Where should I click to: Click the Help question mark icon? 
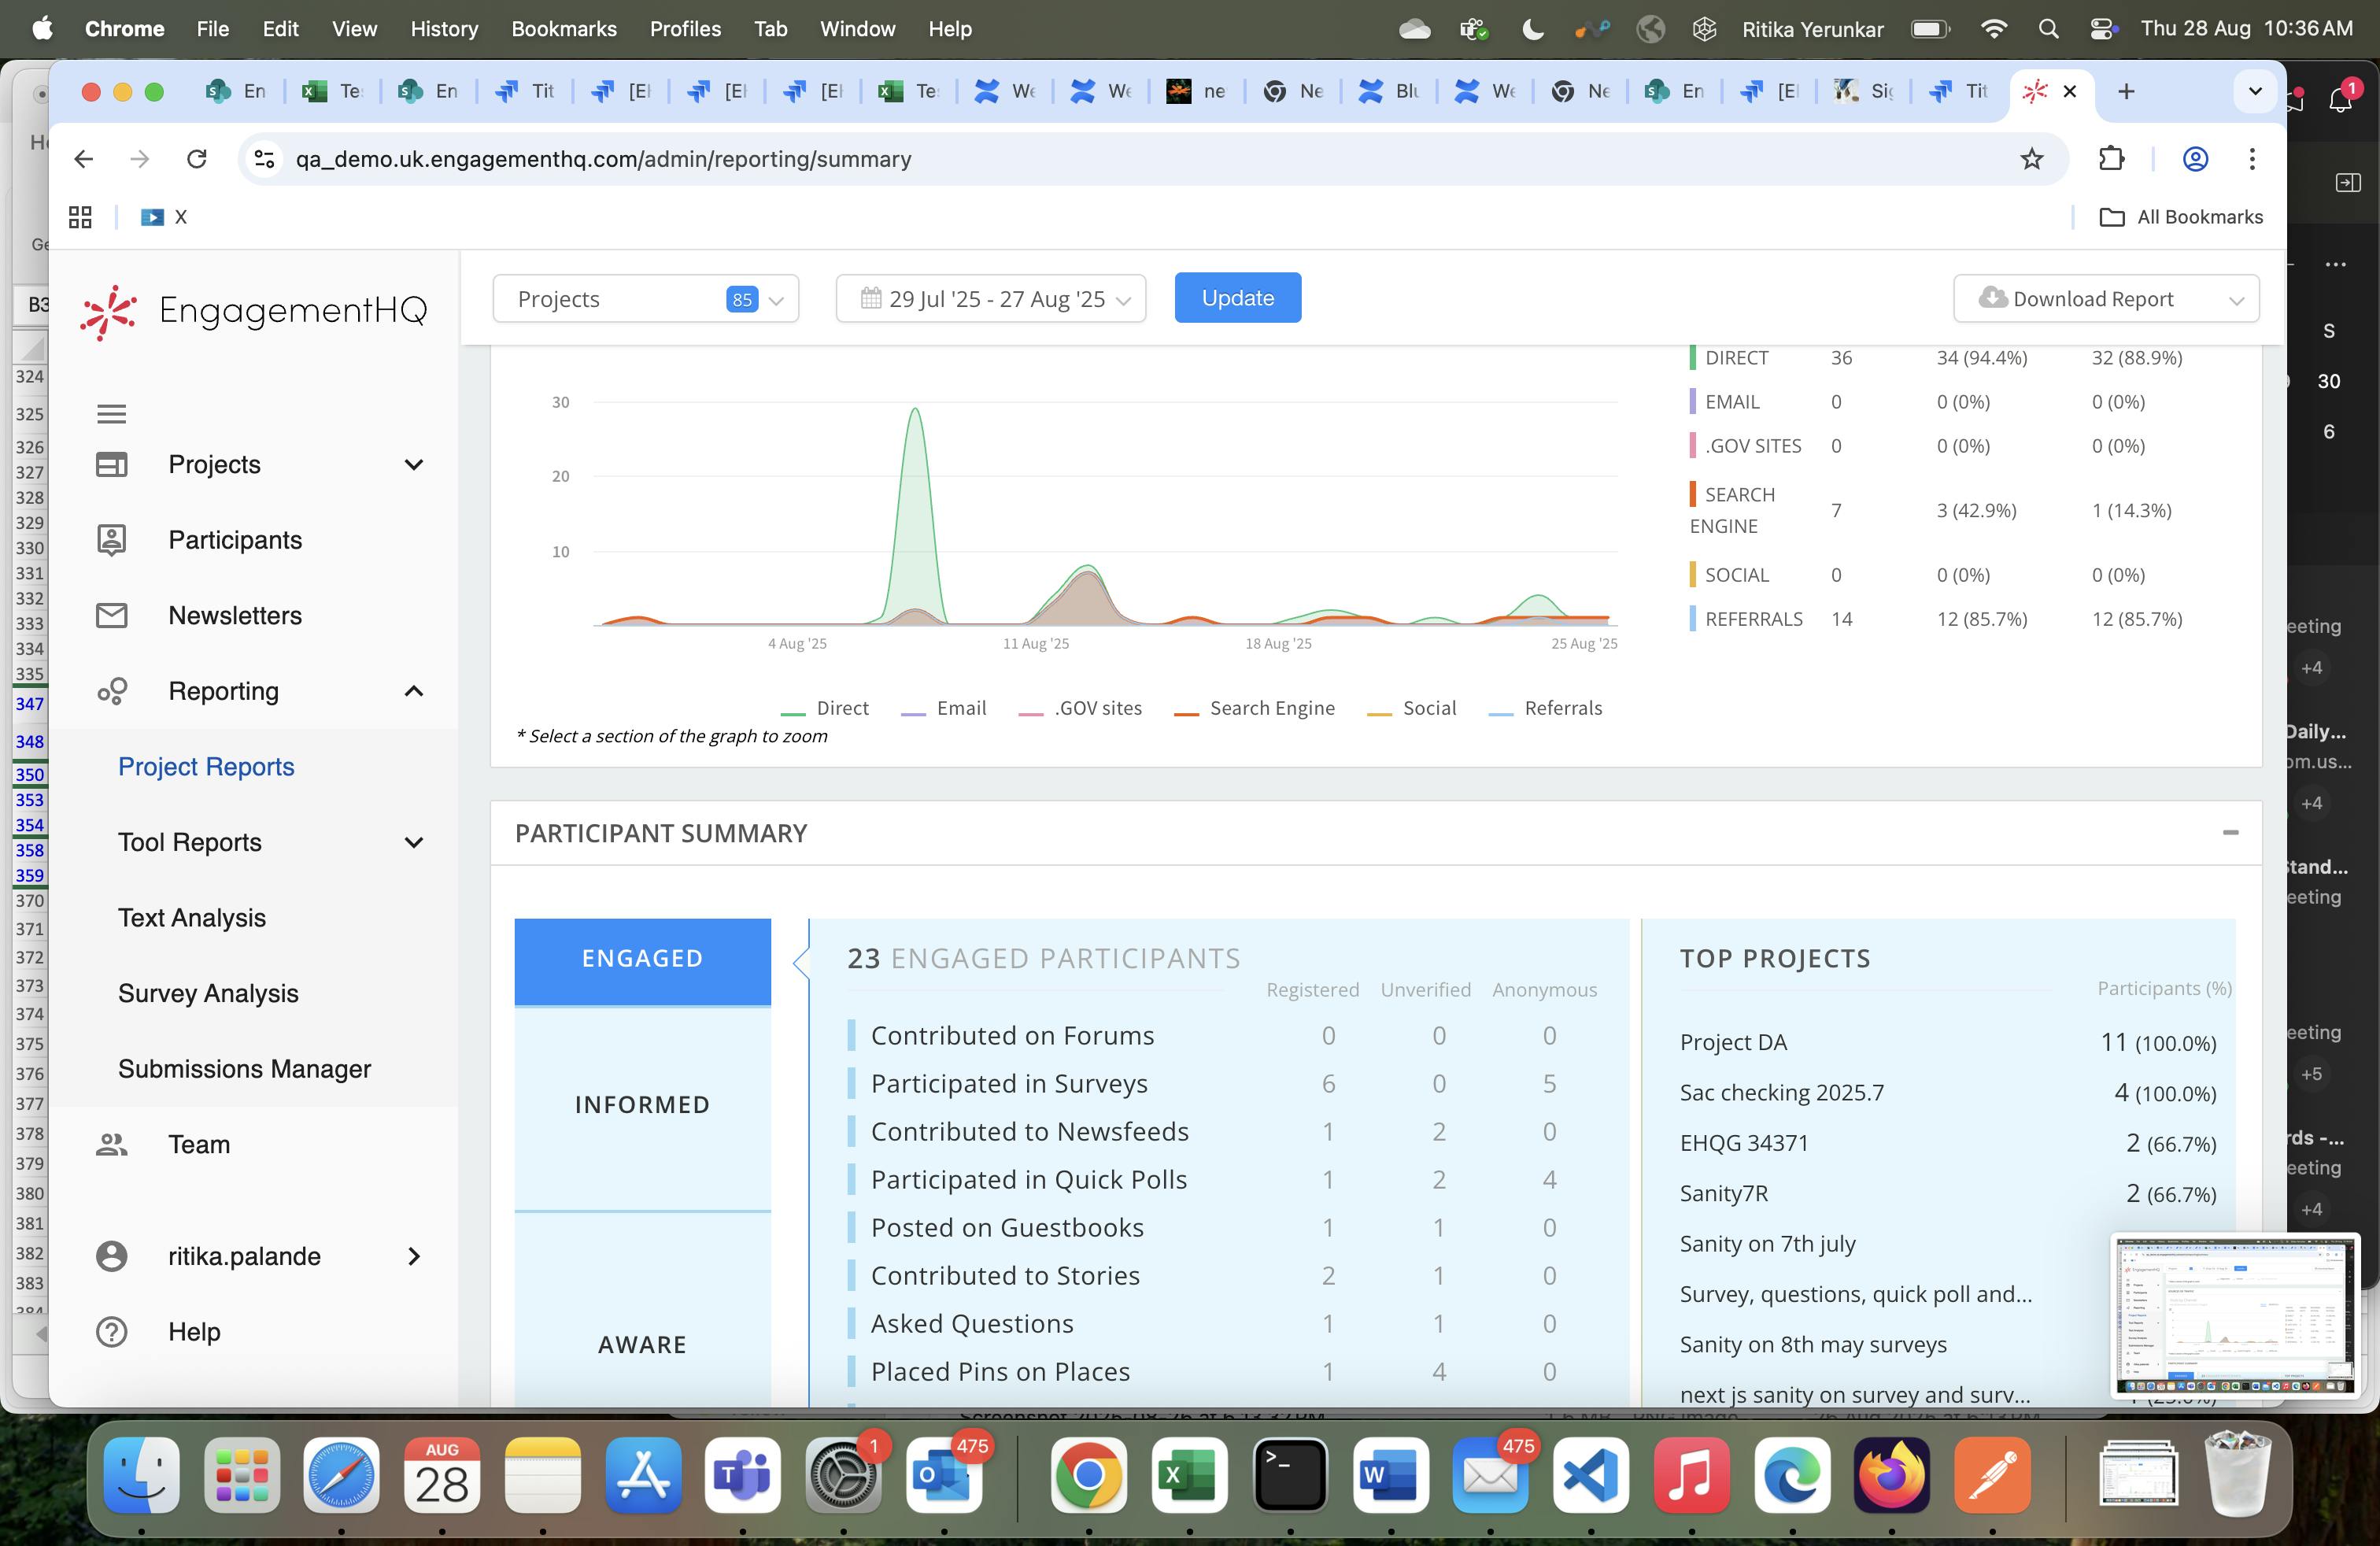pos(111,1331)
